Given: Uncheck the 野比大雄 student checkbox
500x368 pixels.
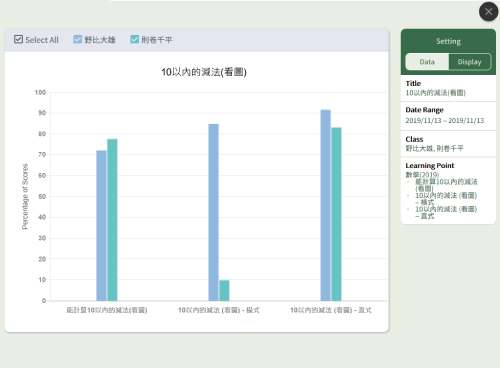Looking at the screenshot, I should pyautogui.click(x=78, y=39).
